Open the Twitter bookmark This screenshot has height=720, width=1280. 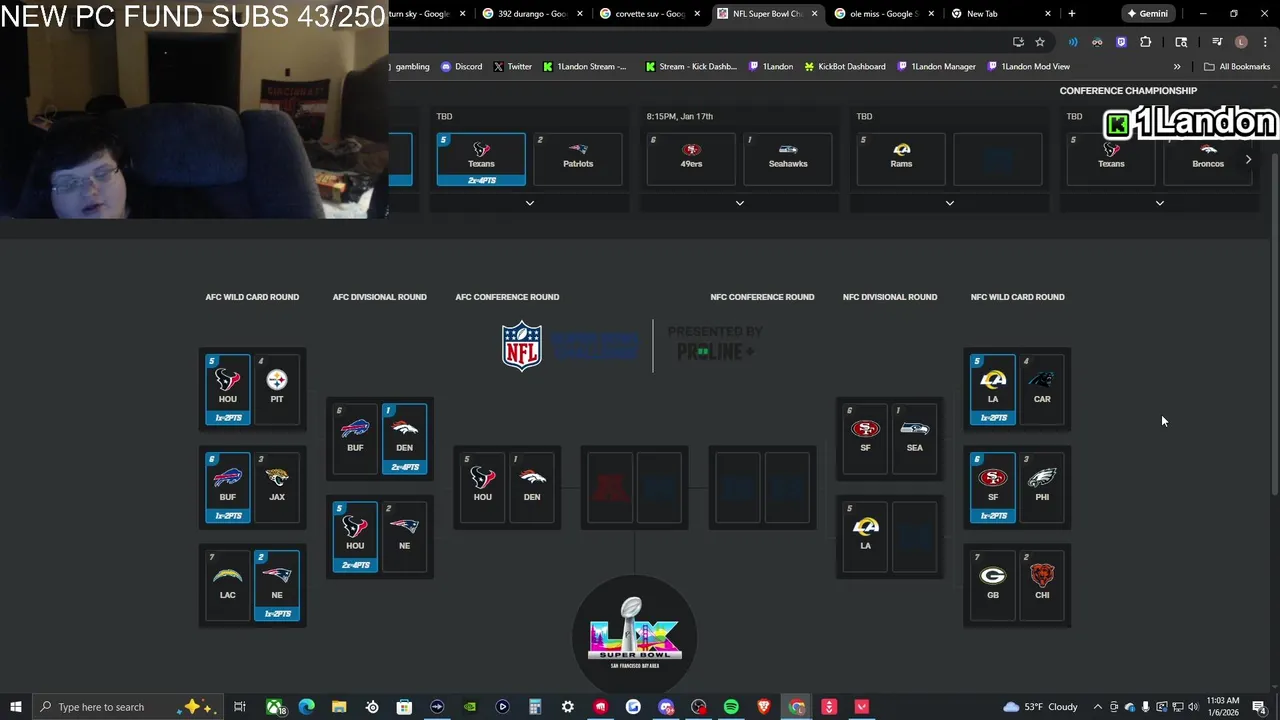(512, 67)
